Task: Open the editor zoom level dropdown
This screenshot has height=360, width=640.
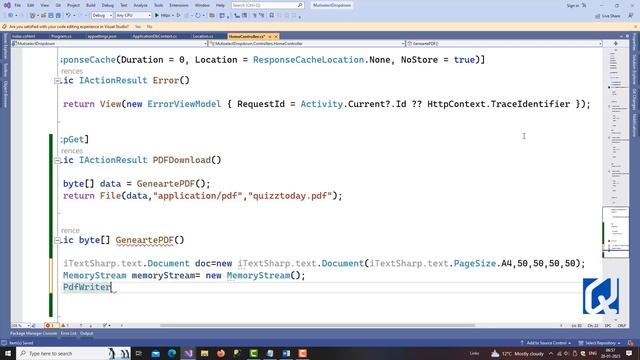Action: tap(21, 325)
